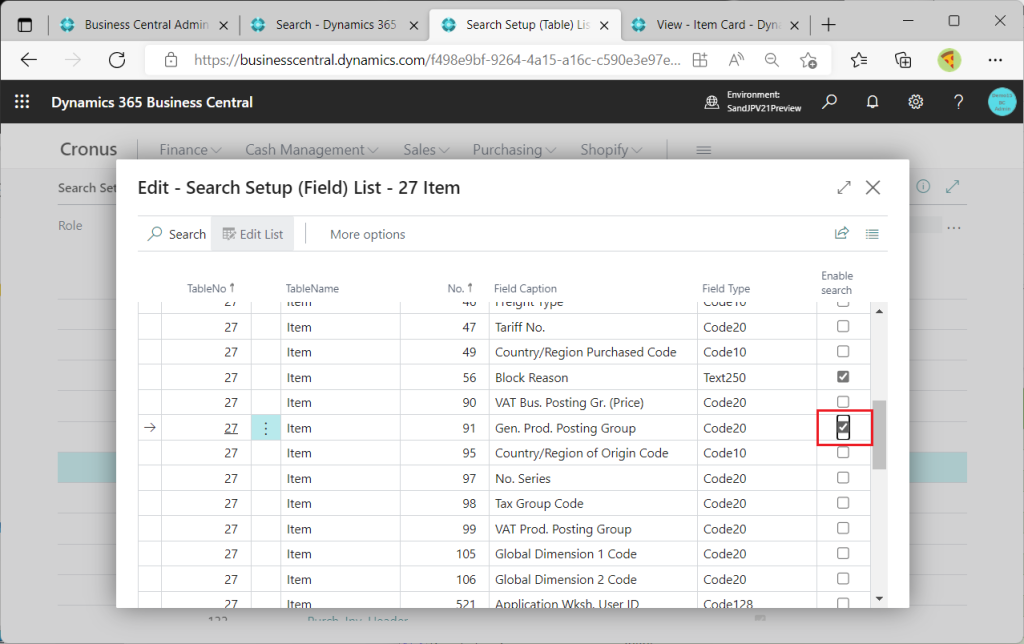Sort by the TableNo column header

point(210,288)
